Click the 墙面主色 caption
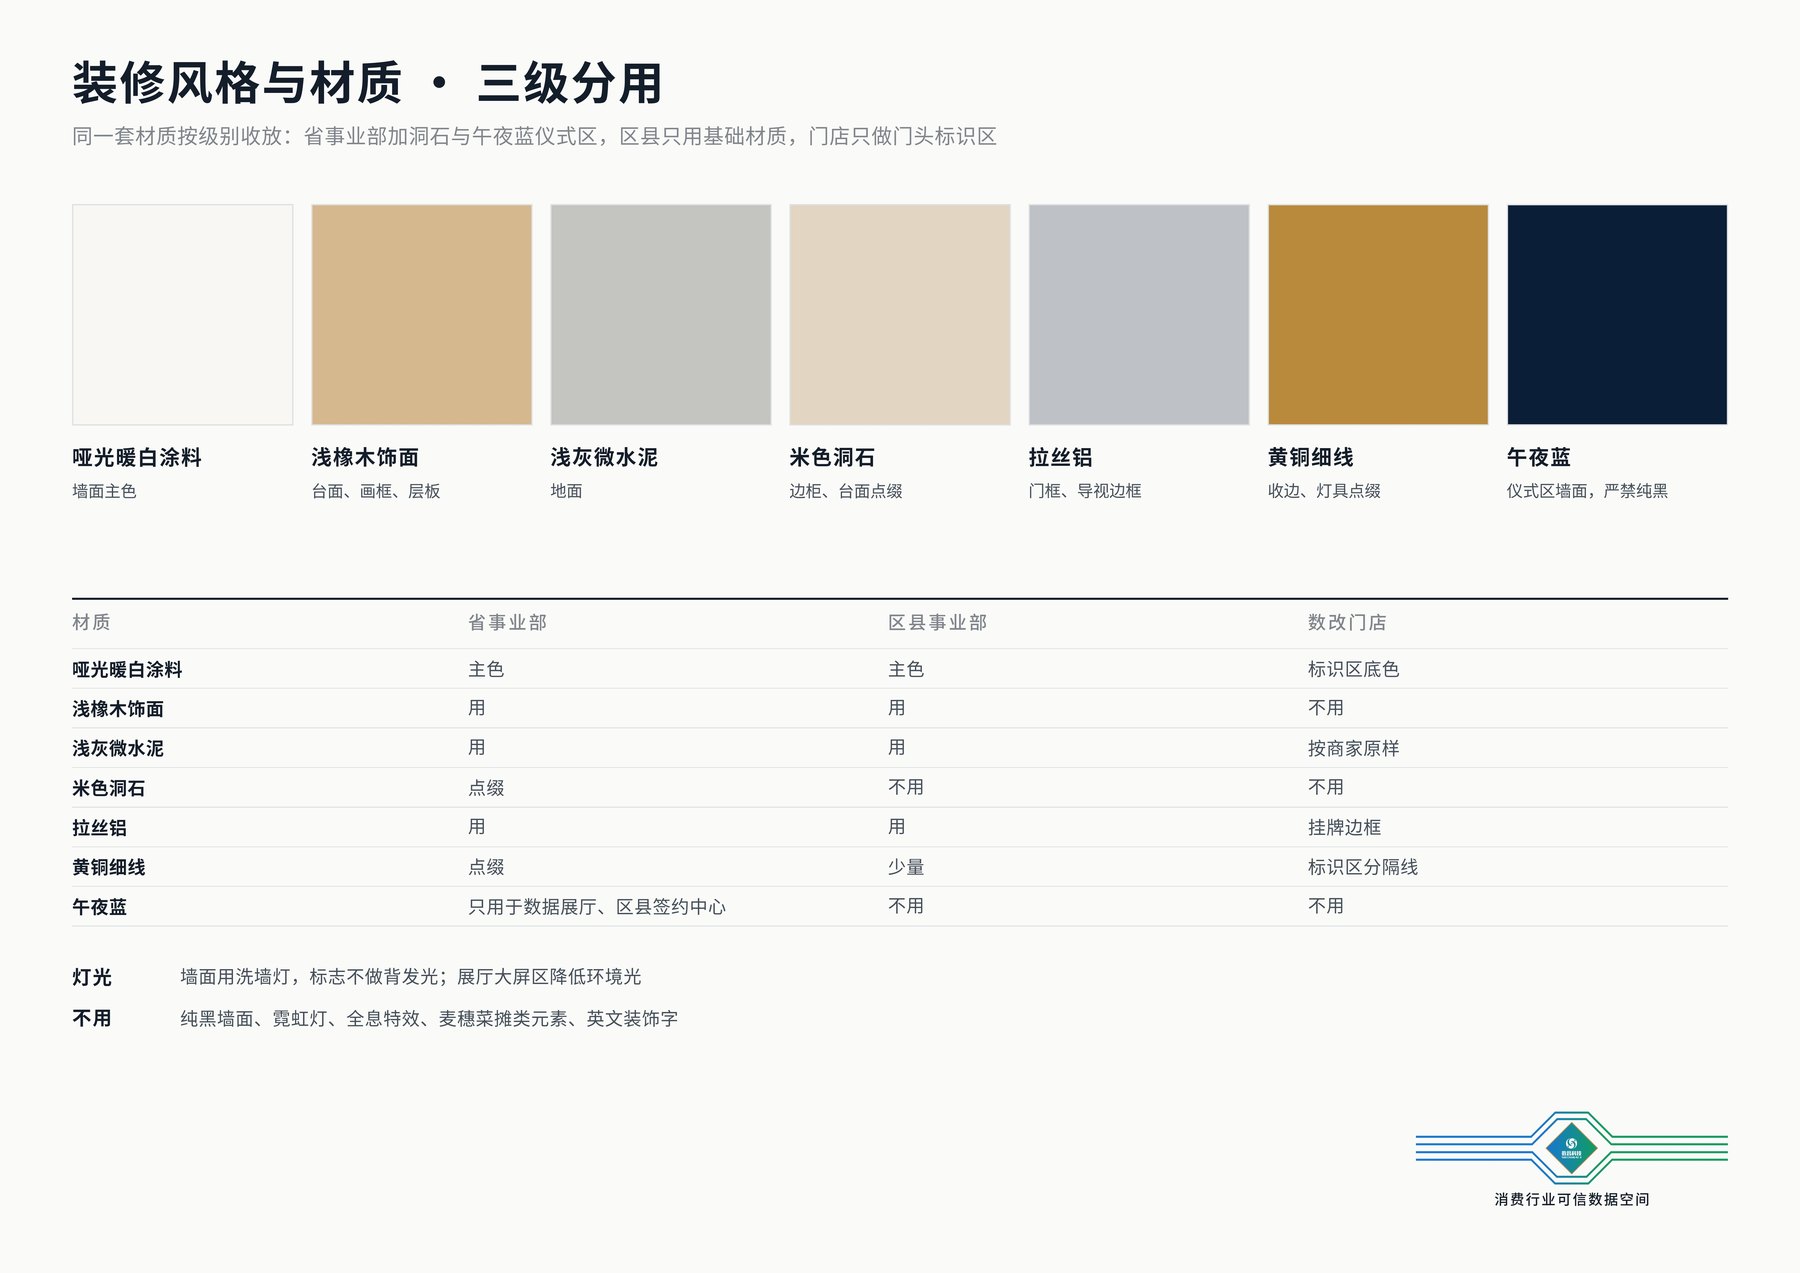 104,491
